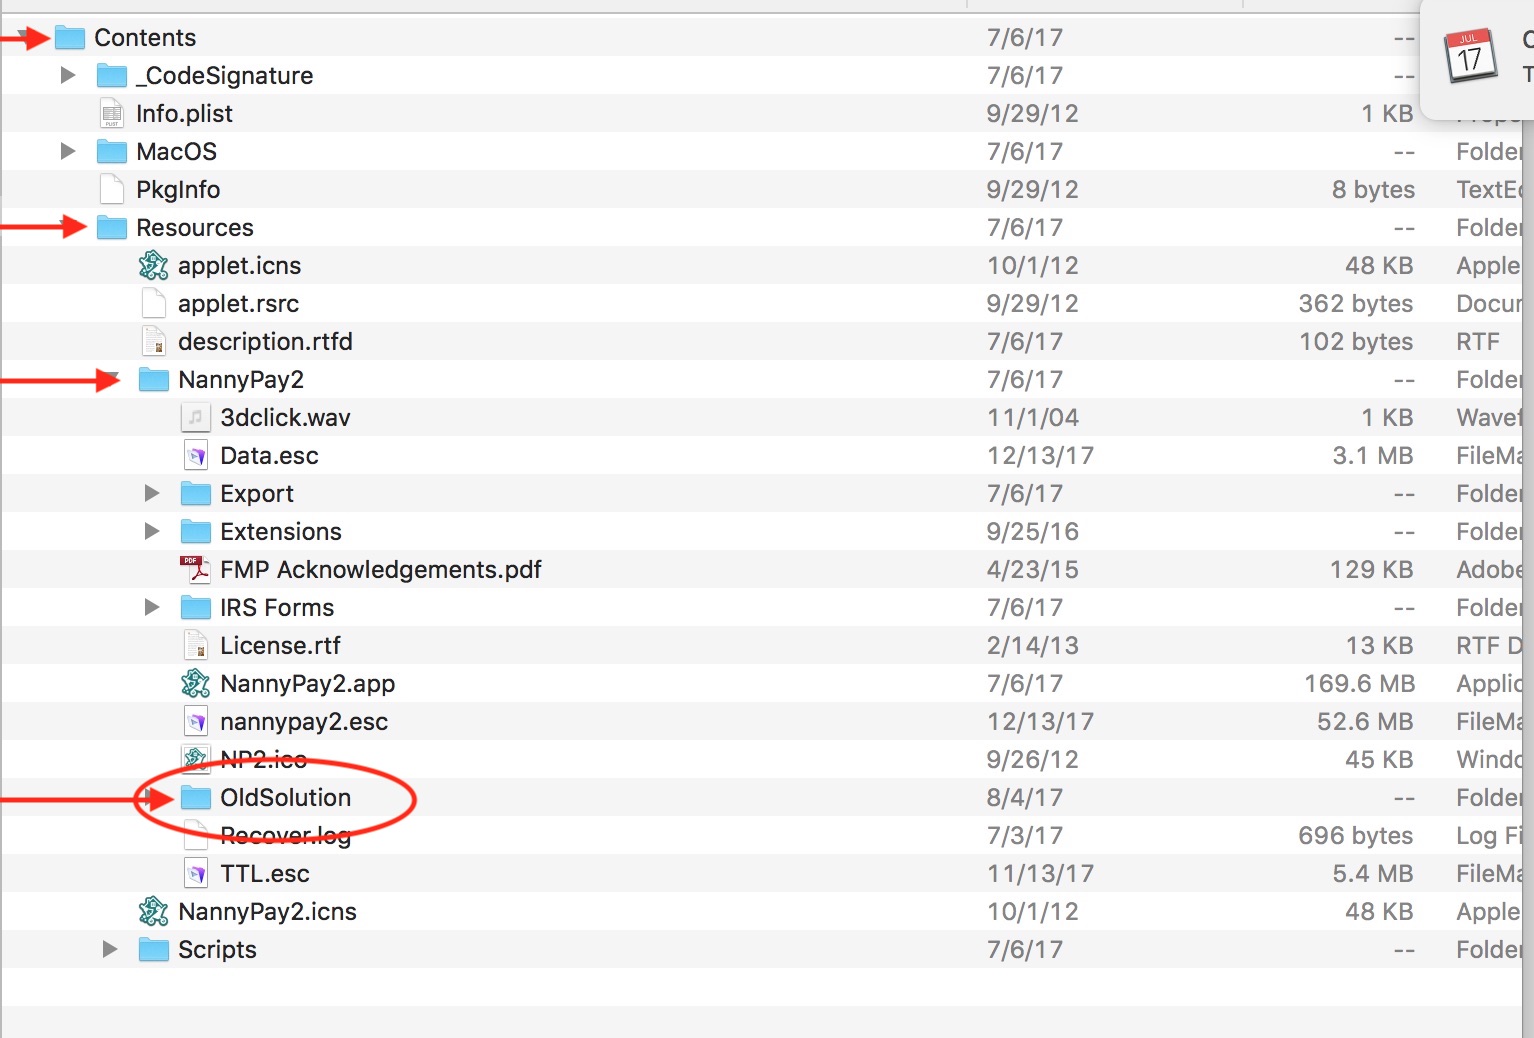Select the FMP Acknowledgements PDF icon
This screenshot has width=1534, height=1038.
(x=195, y=570)
